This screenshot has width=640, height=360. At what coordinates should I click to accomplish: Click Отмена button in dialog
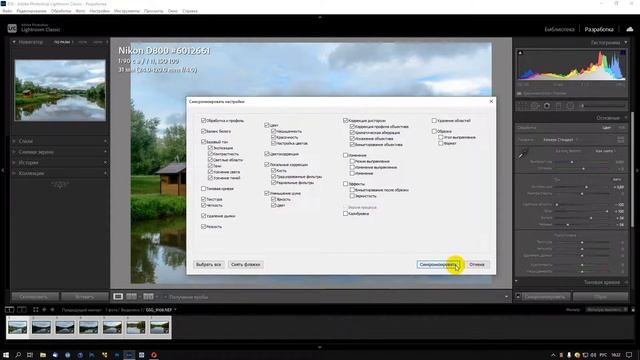coord(477,264)
